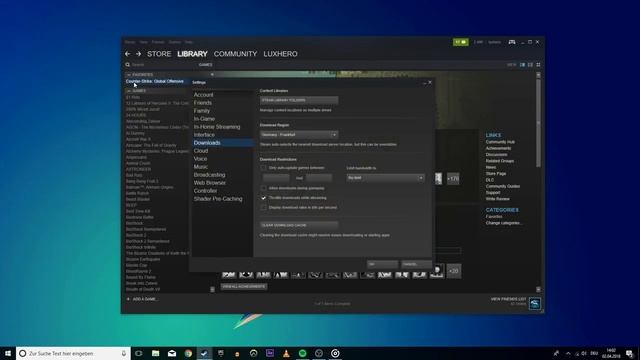Select Voice in Settings sidebar
Viewport: 640px width, 360px height.
coord(200,159)
